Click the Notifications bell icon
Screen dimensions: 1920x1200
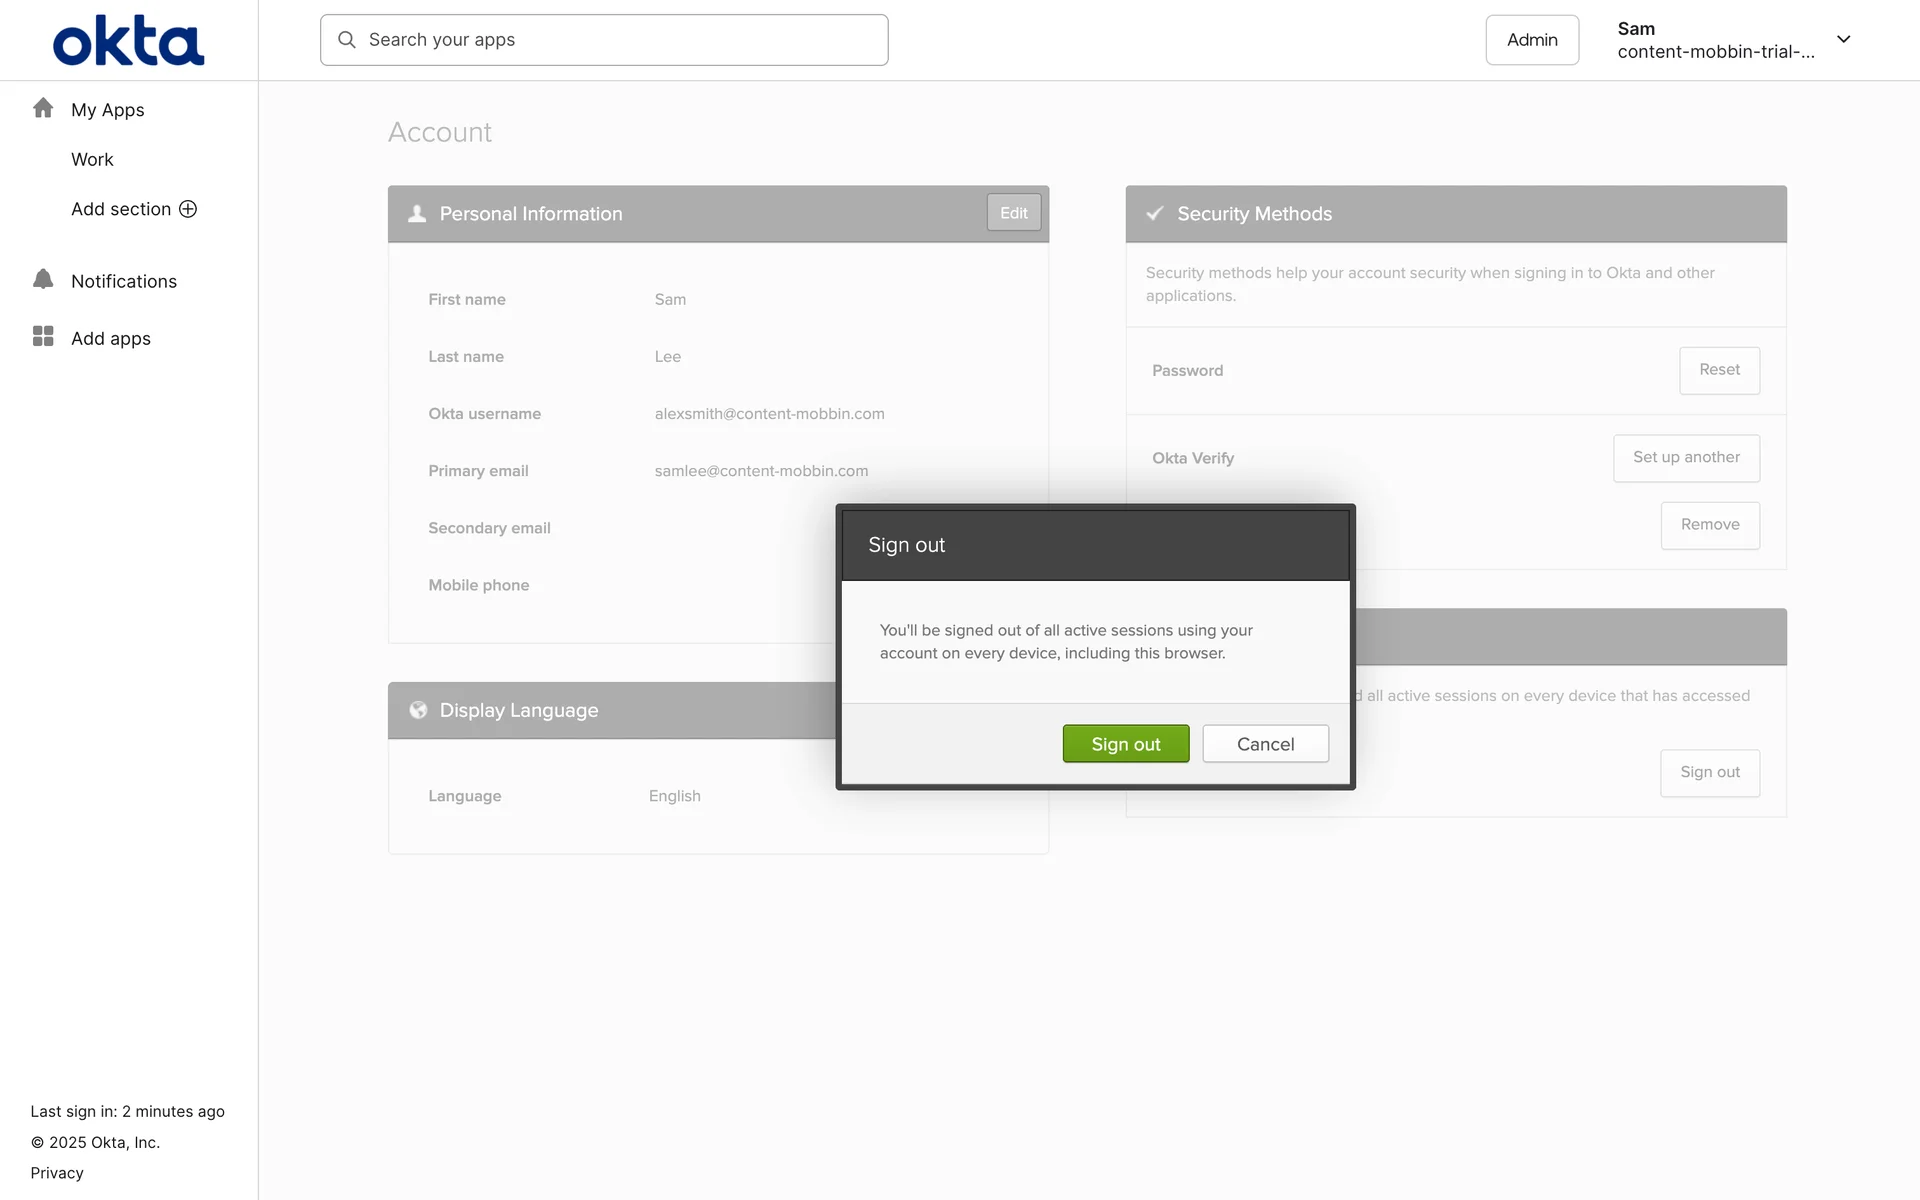[x=43, y=279]
